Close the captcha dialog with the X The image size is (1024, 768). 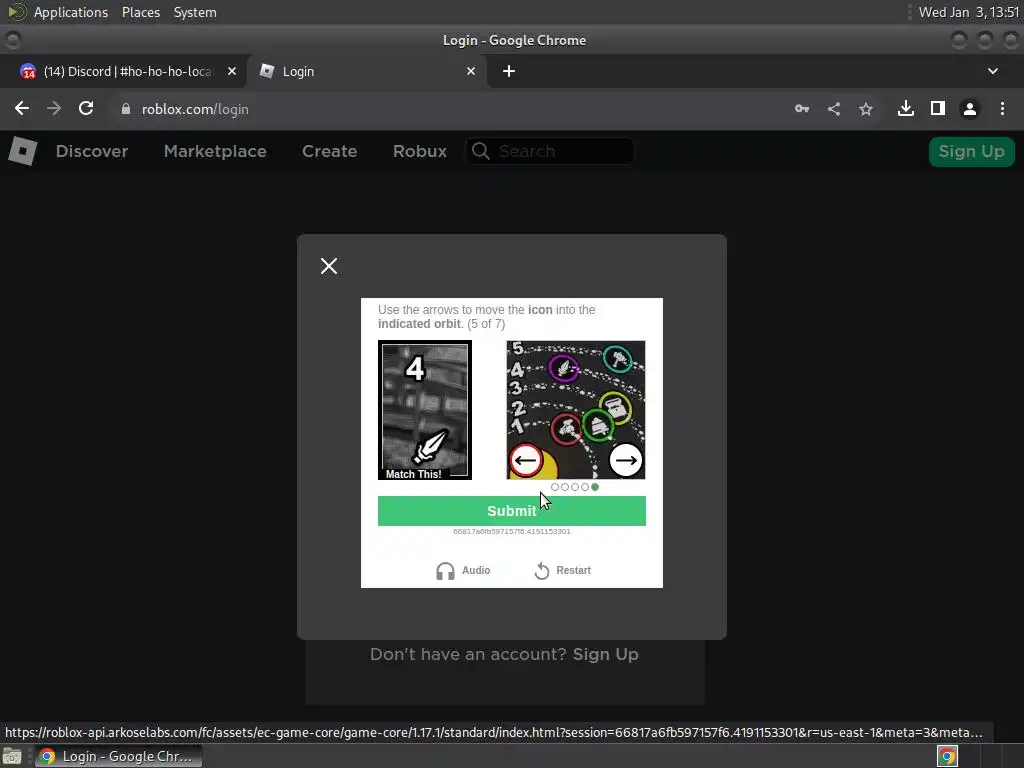coord(329,266)
